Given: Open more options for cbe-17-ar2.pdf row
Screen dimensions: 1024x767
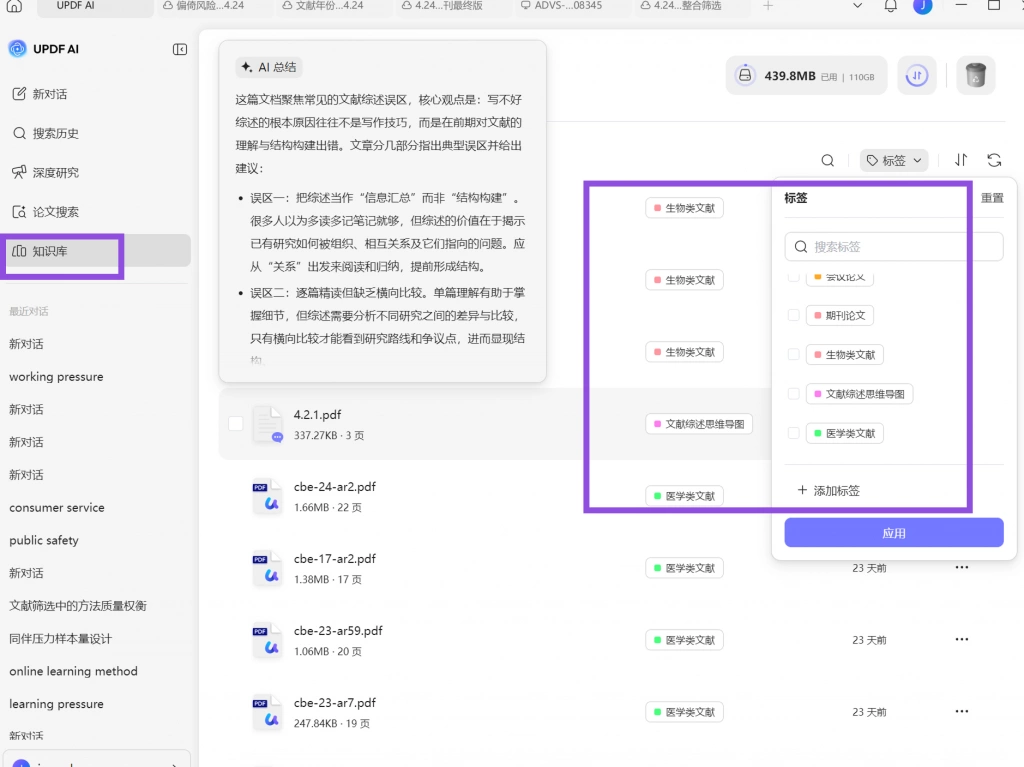Looking at the screenshot, I should click(961, 567).
